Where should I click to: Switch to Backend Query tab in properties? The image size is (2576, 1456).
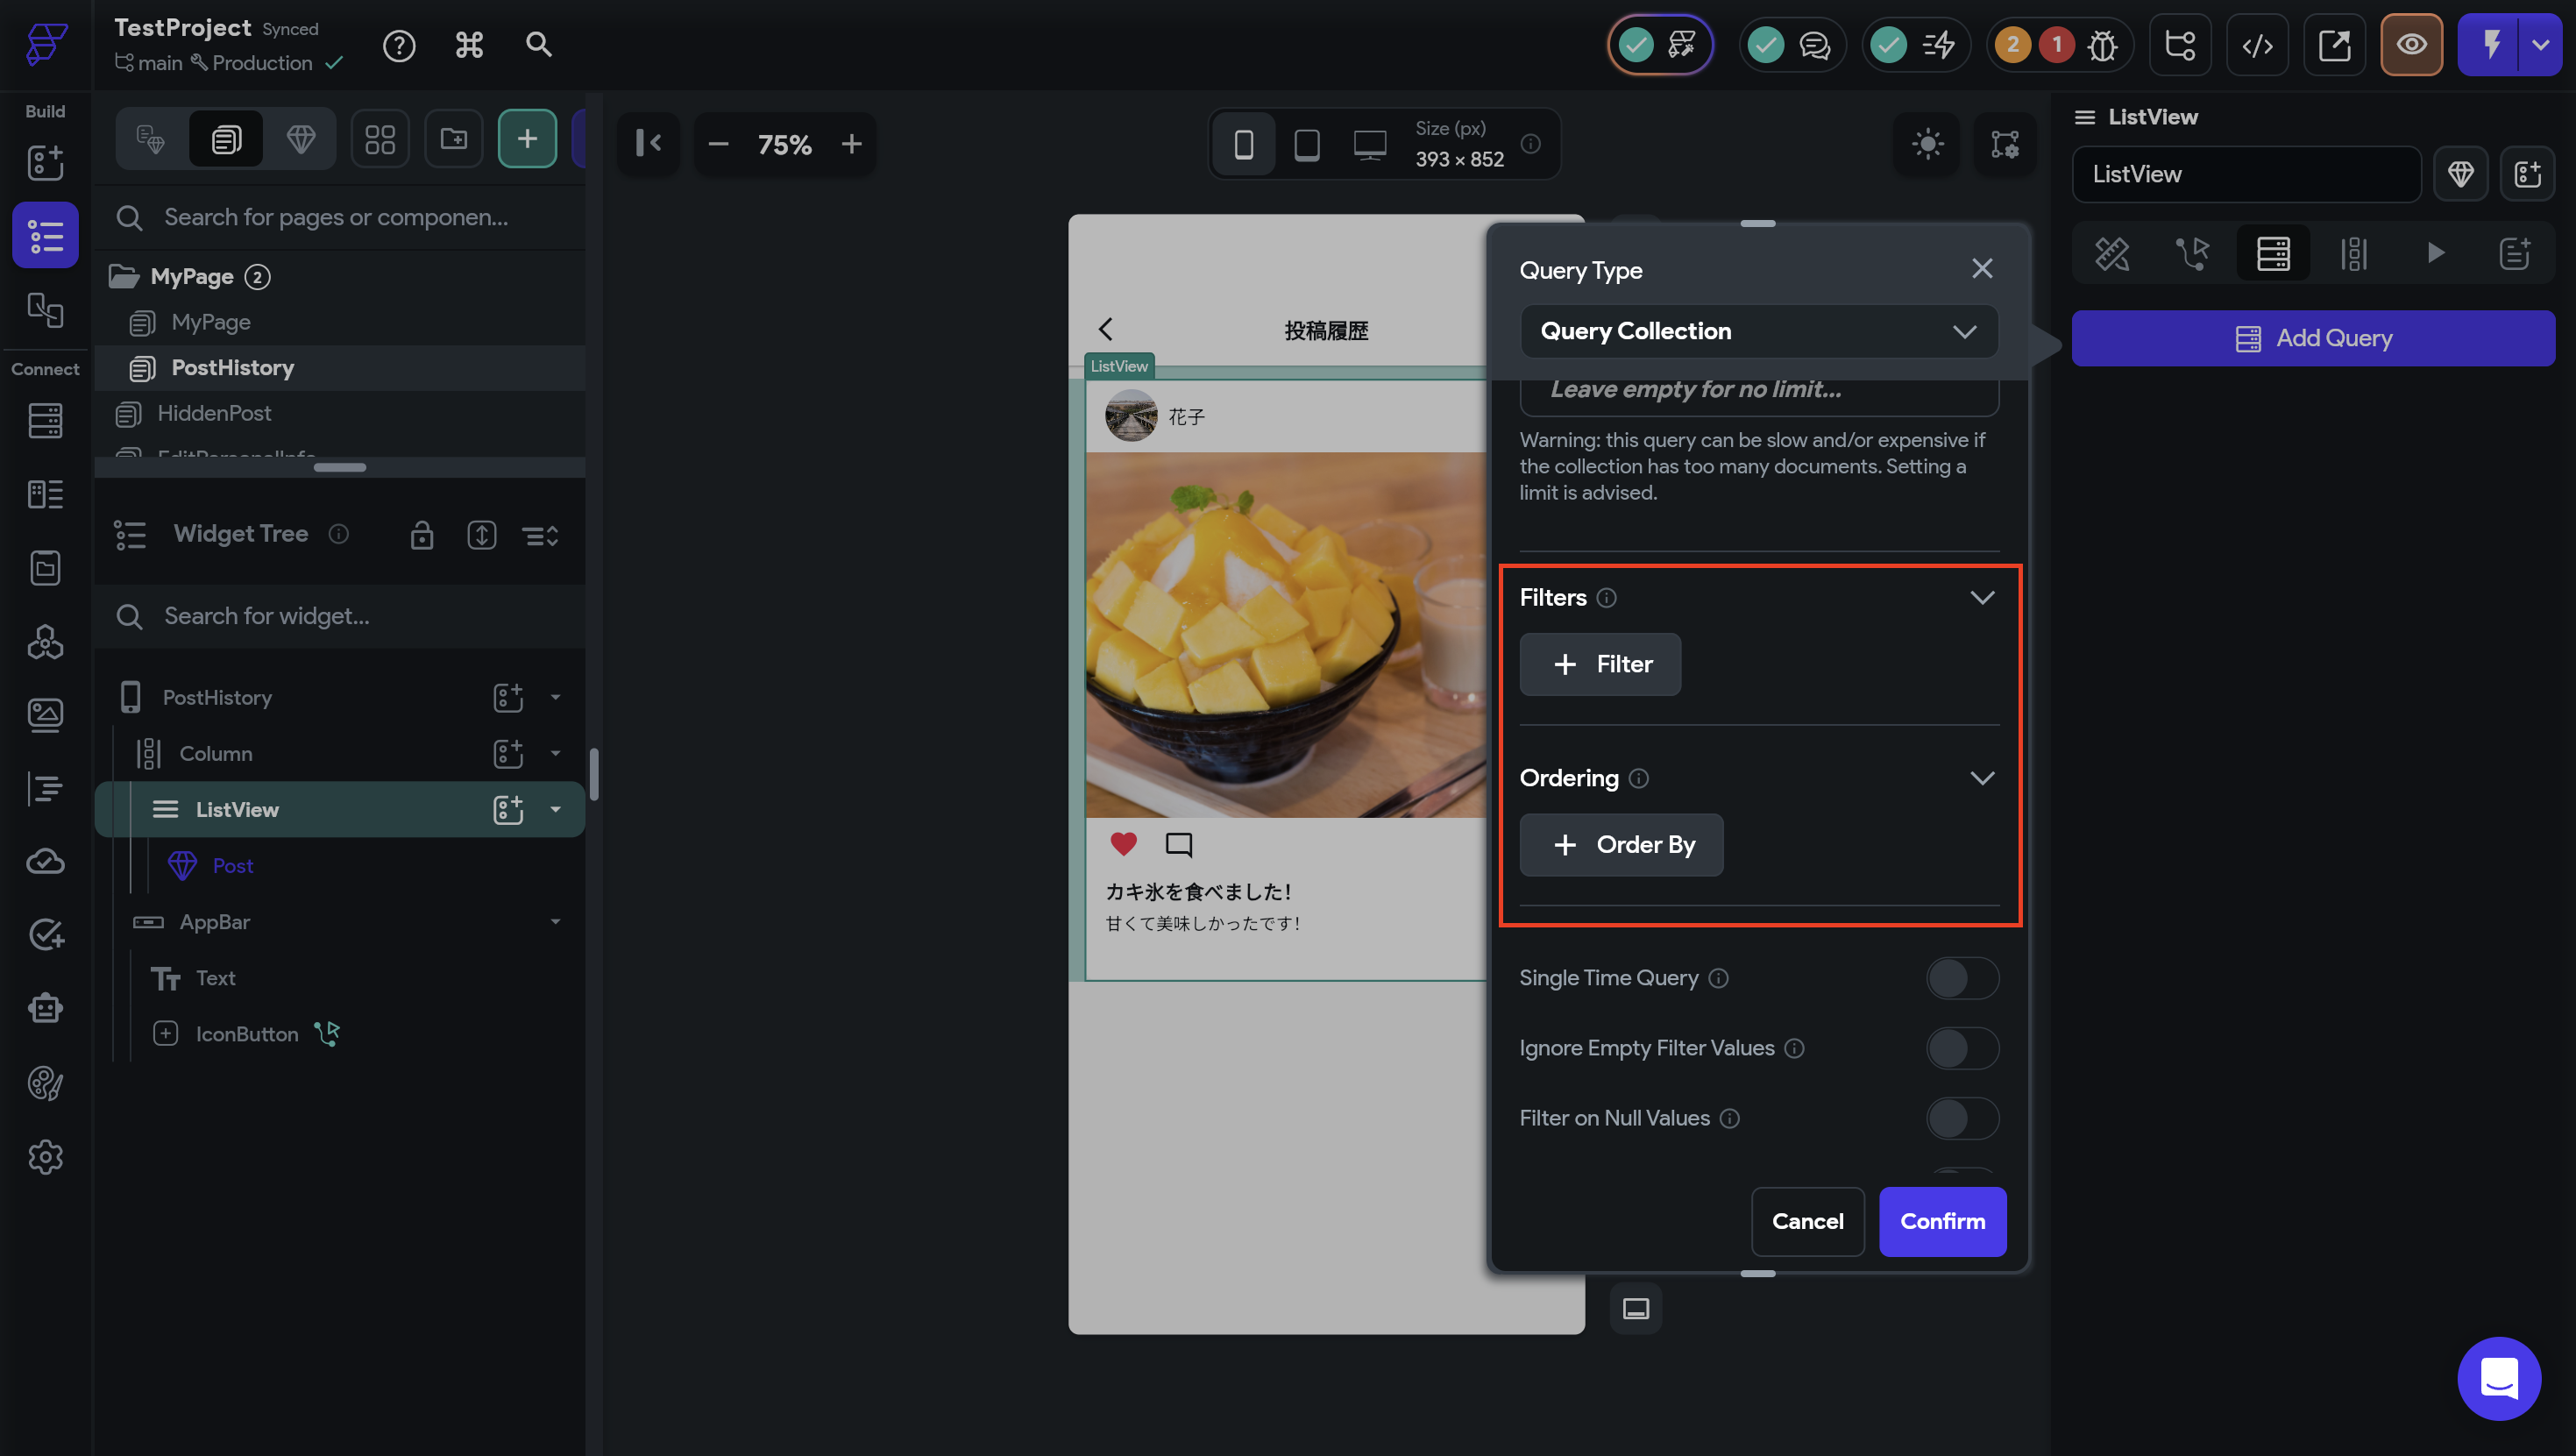pos(2272,254)
